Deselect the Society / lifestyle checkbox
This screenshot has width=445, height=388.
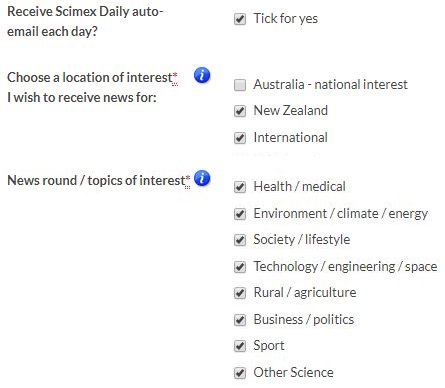(x=240, y=240)
